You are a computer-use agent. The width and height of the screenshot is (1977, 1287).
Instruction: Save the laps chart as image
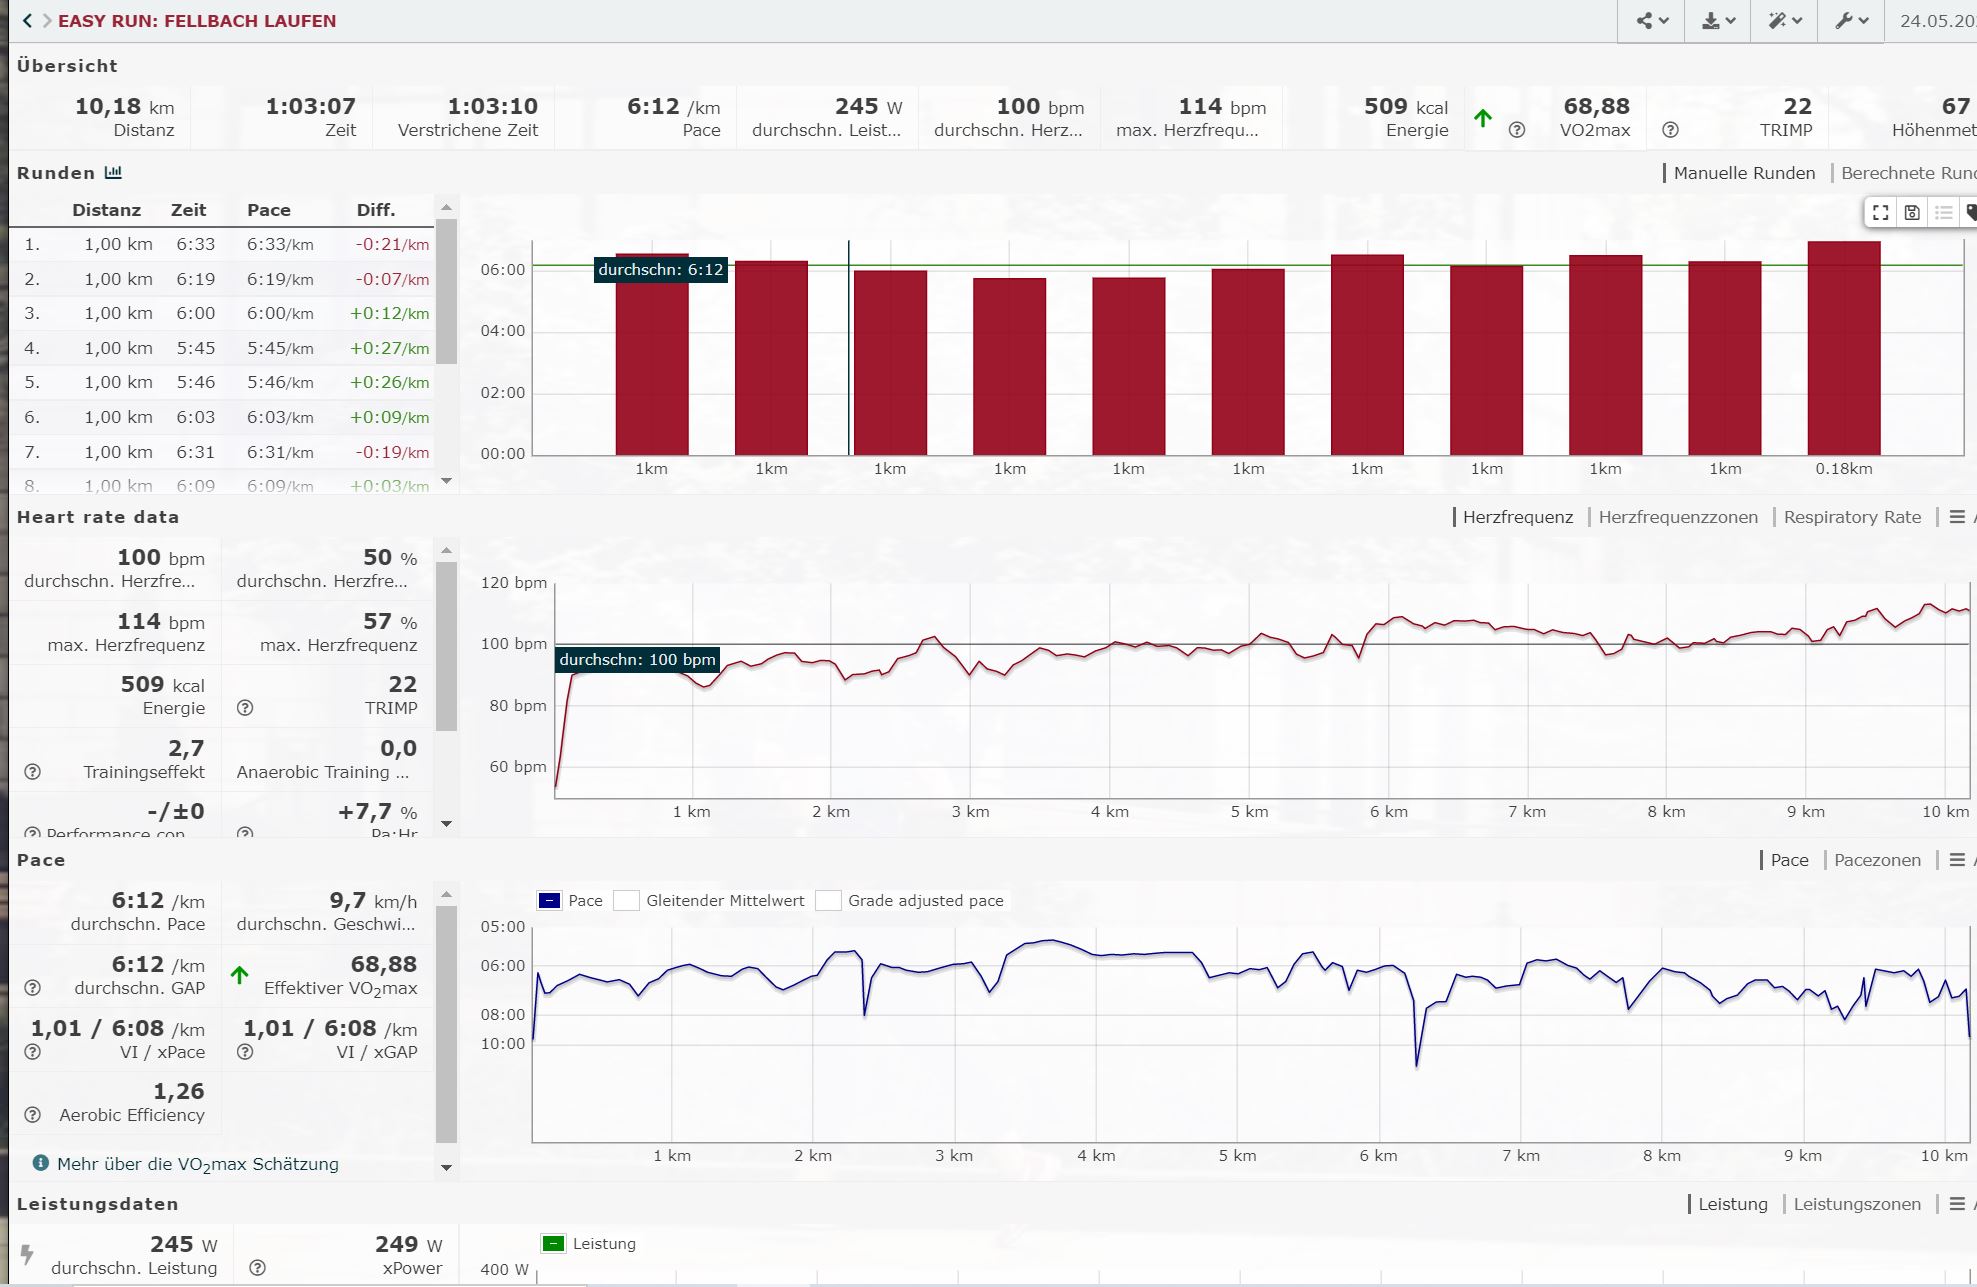(x=1912, y=212)
